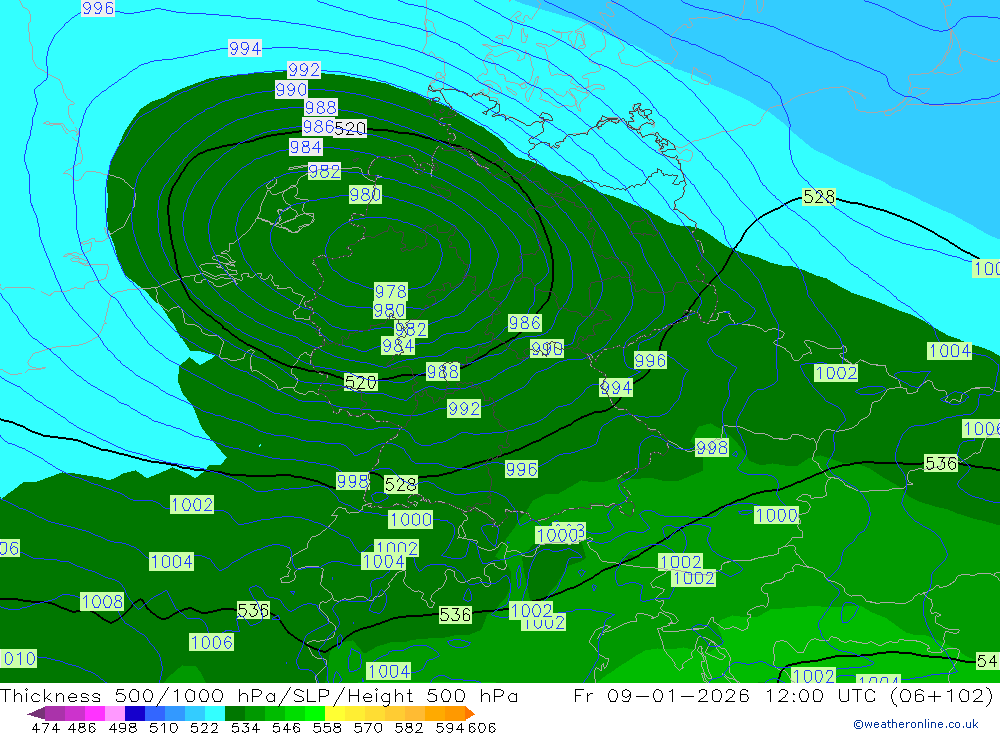This screenshot has height=733, width=1000.
Task: Click the 606 value at the legend end
Action: 481,727
